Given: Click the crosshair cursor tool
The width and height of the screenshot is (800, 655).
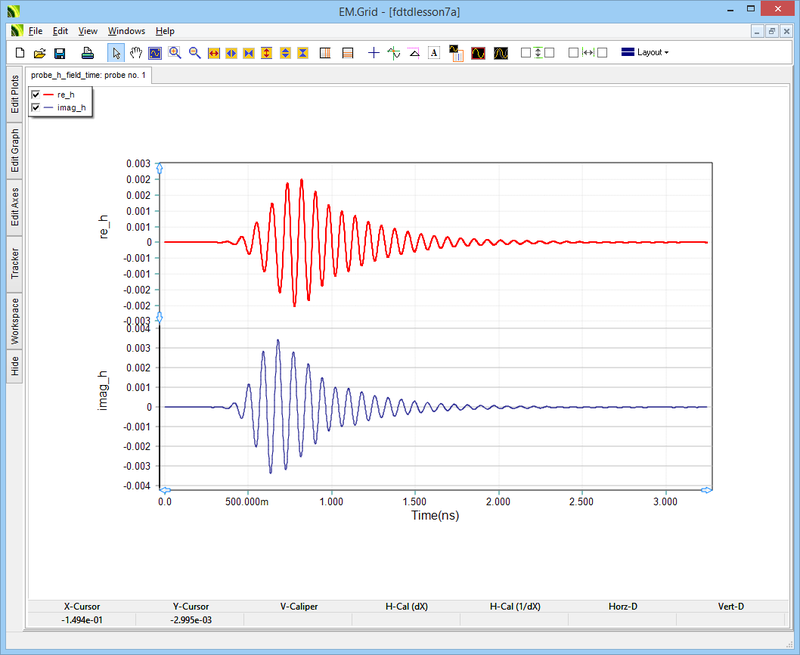Looking at the screenshot, I should (372, 52).
